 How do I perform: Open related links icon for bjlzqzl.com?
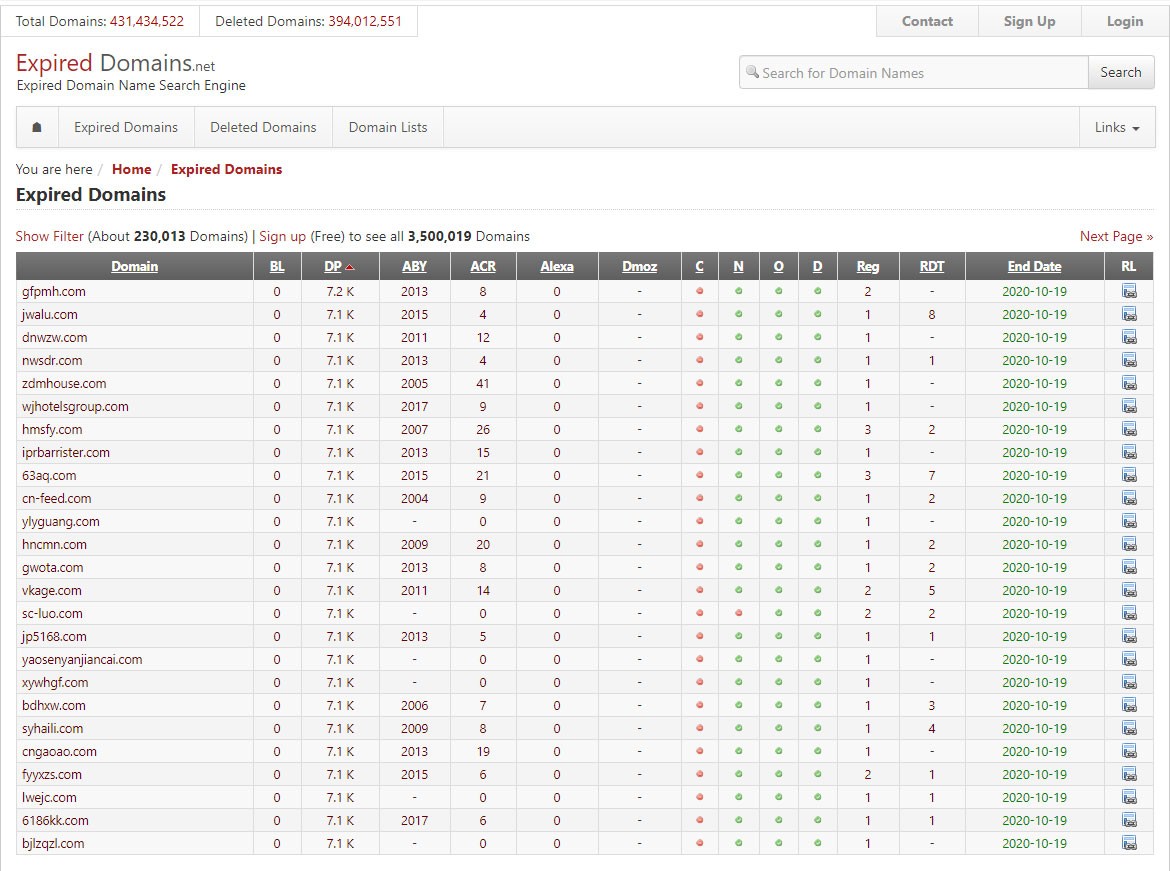point(1129,844)
